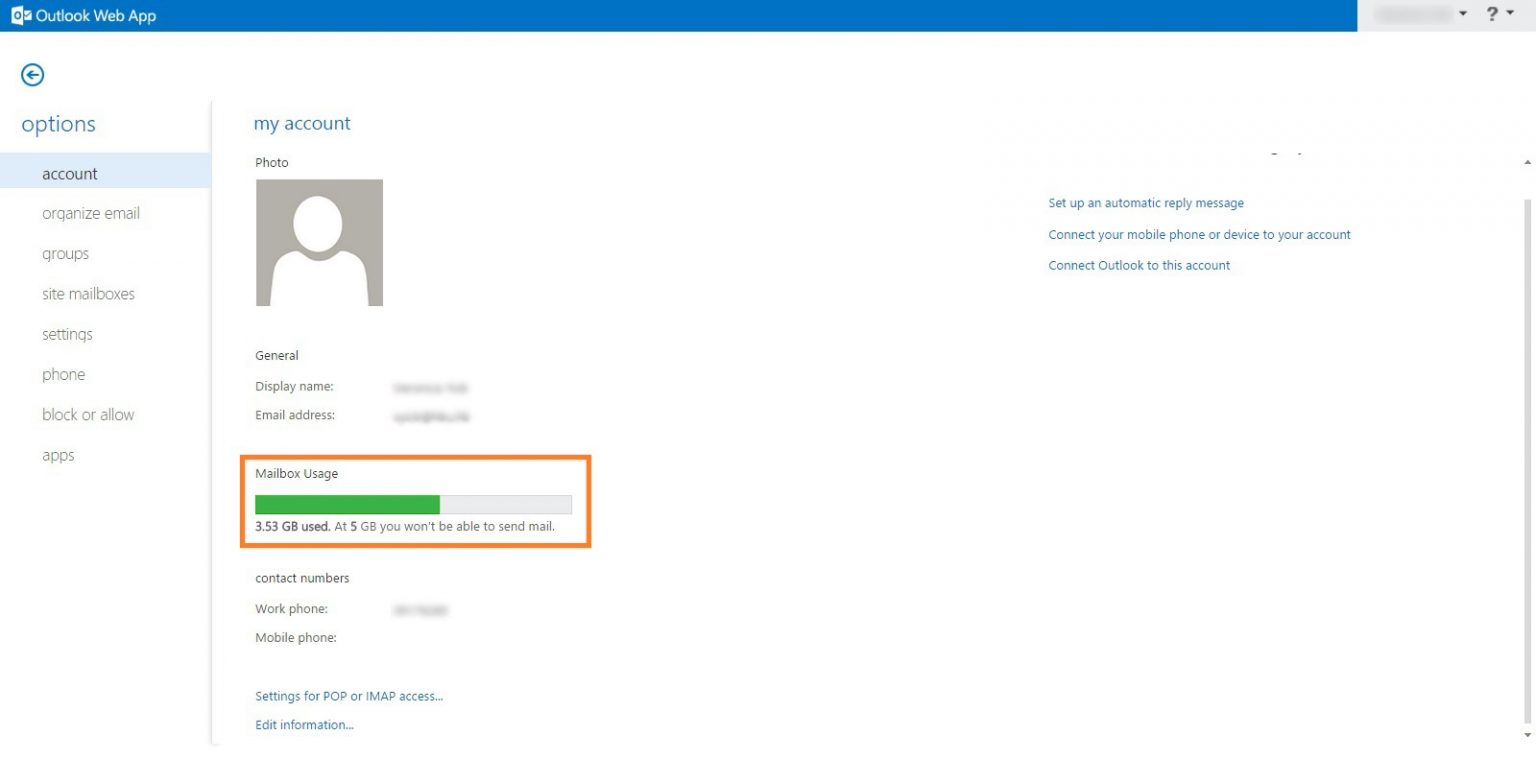1536x759 pixels.
Task: Click the Outlook Web App logo
Action: (x=84, y=15)
